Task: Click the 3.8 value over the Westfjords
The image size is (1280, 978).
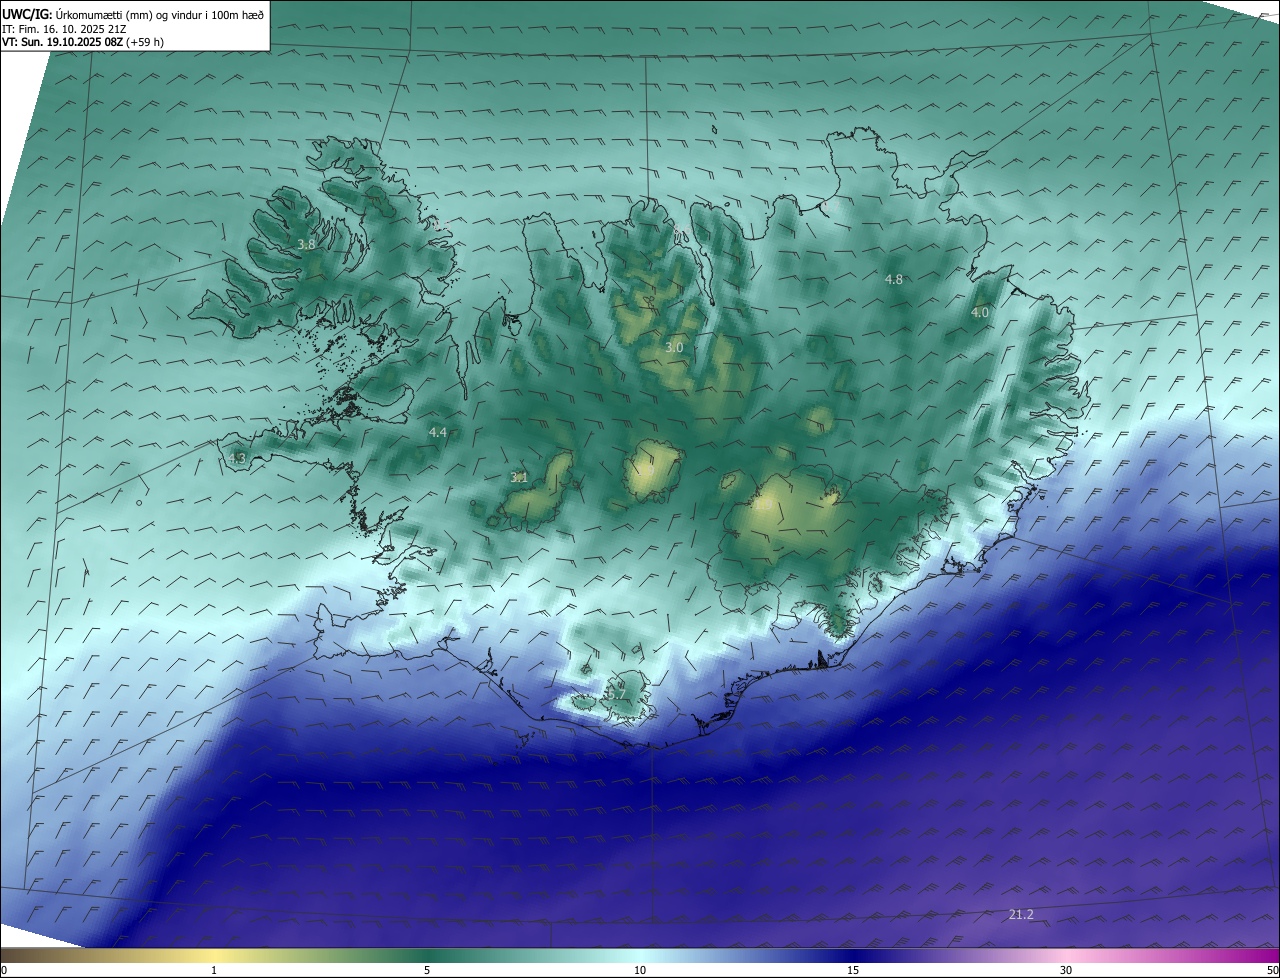Action: pyautogui.click(x=306, y=244)
